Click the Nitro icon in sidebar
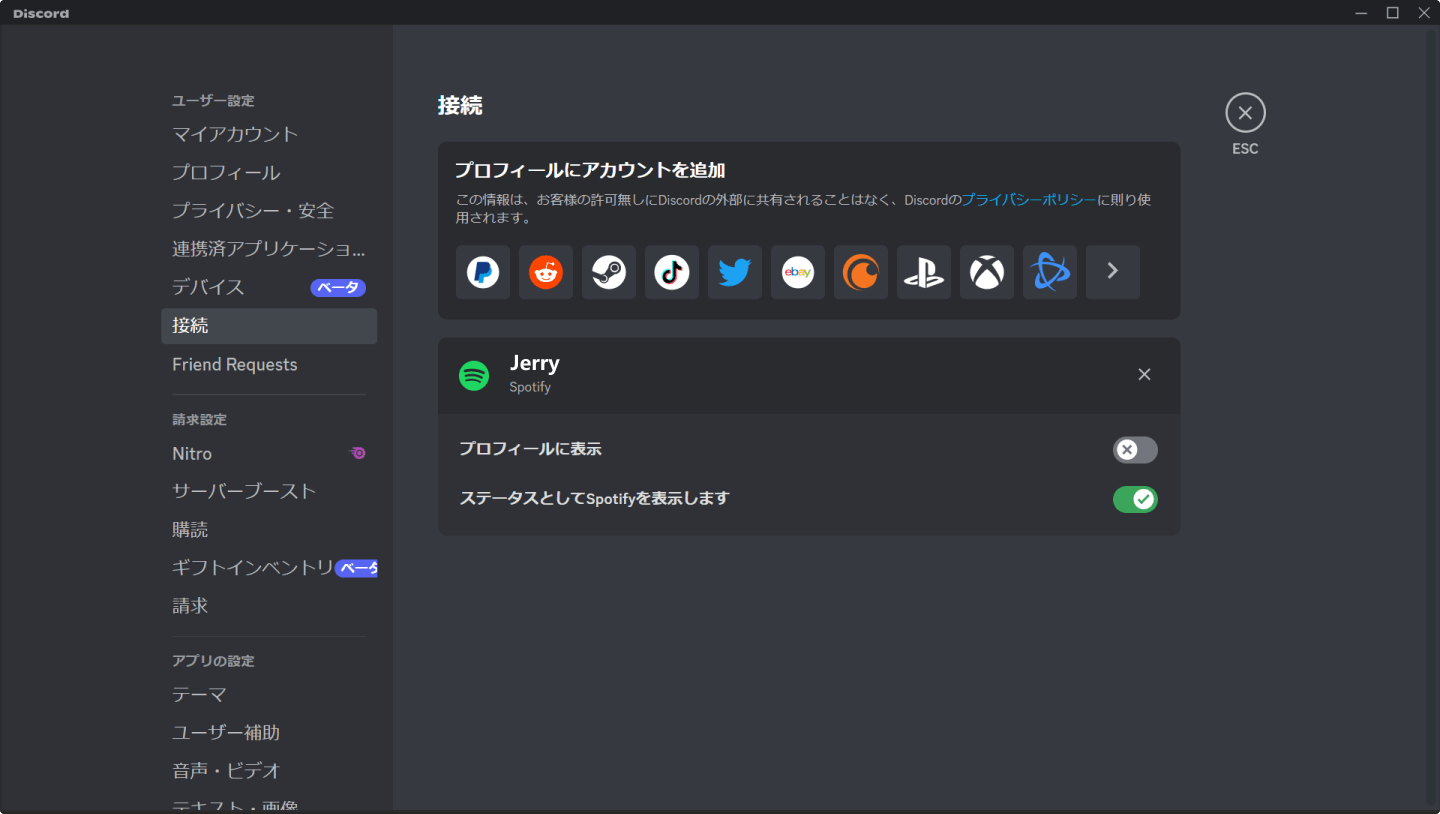1440x814 pixels. 357,453
